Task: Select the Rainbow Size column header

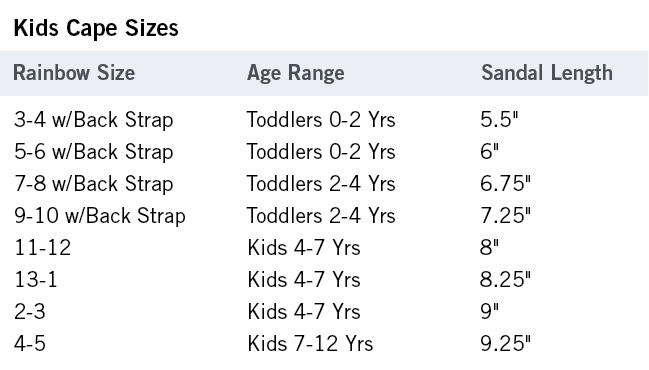Action: pos(74,73)
